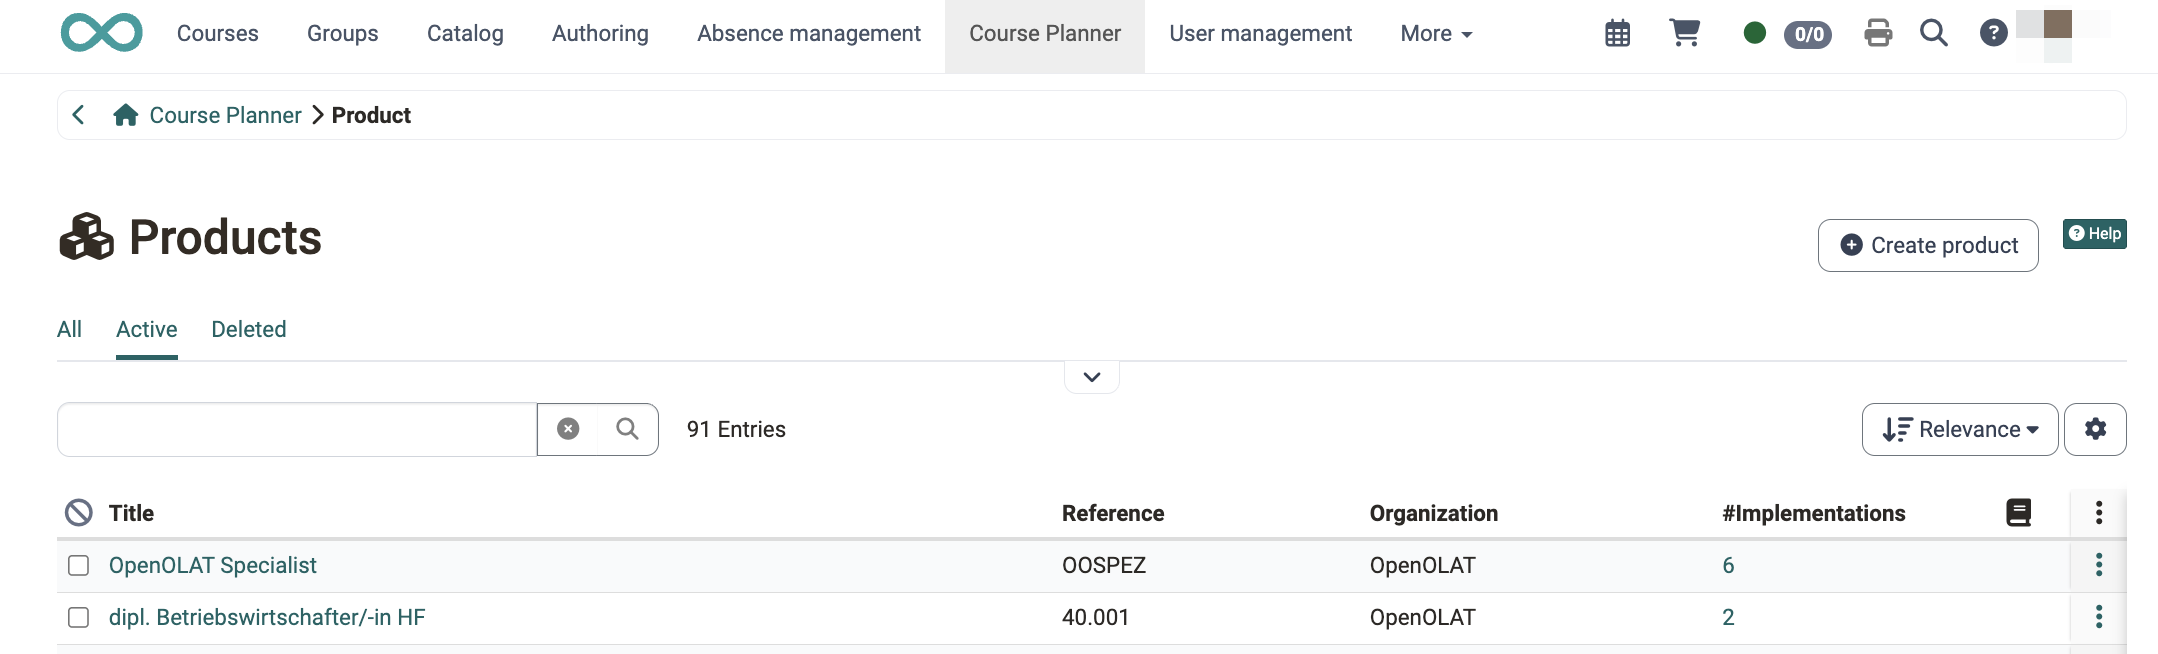
Task: Expand the filter chevron below tabs
Action: click(1092, 377)
